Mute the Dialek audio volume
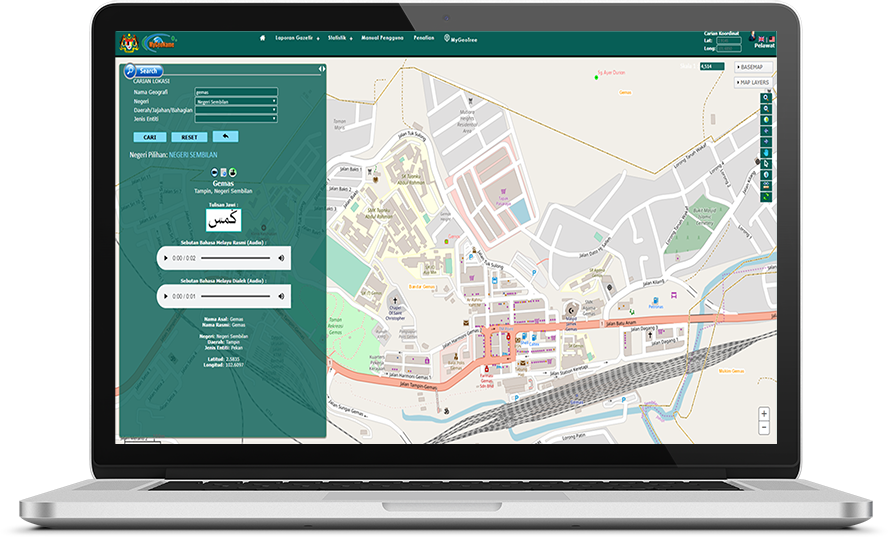Image resolution: width=888 pixels, height=537 pixels. point(281,296)
